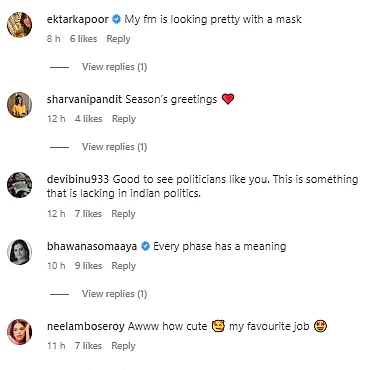Screen dimensions: 370x370
Task: Open neelamboseroy's profile photo
Action: click(x=20, y=332)
